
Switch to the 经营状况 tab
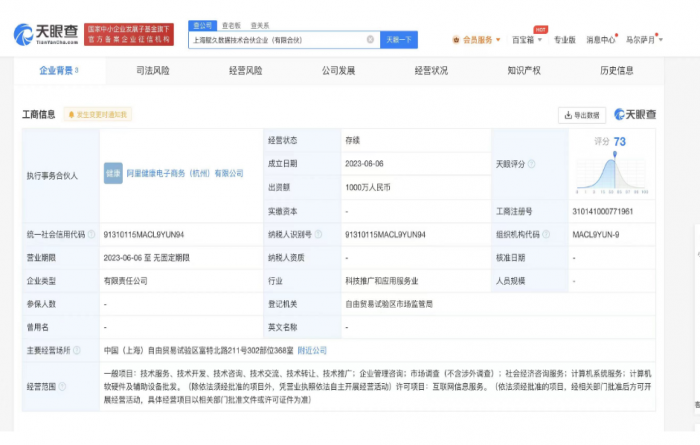[431, 71]
